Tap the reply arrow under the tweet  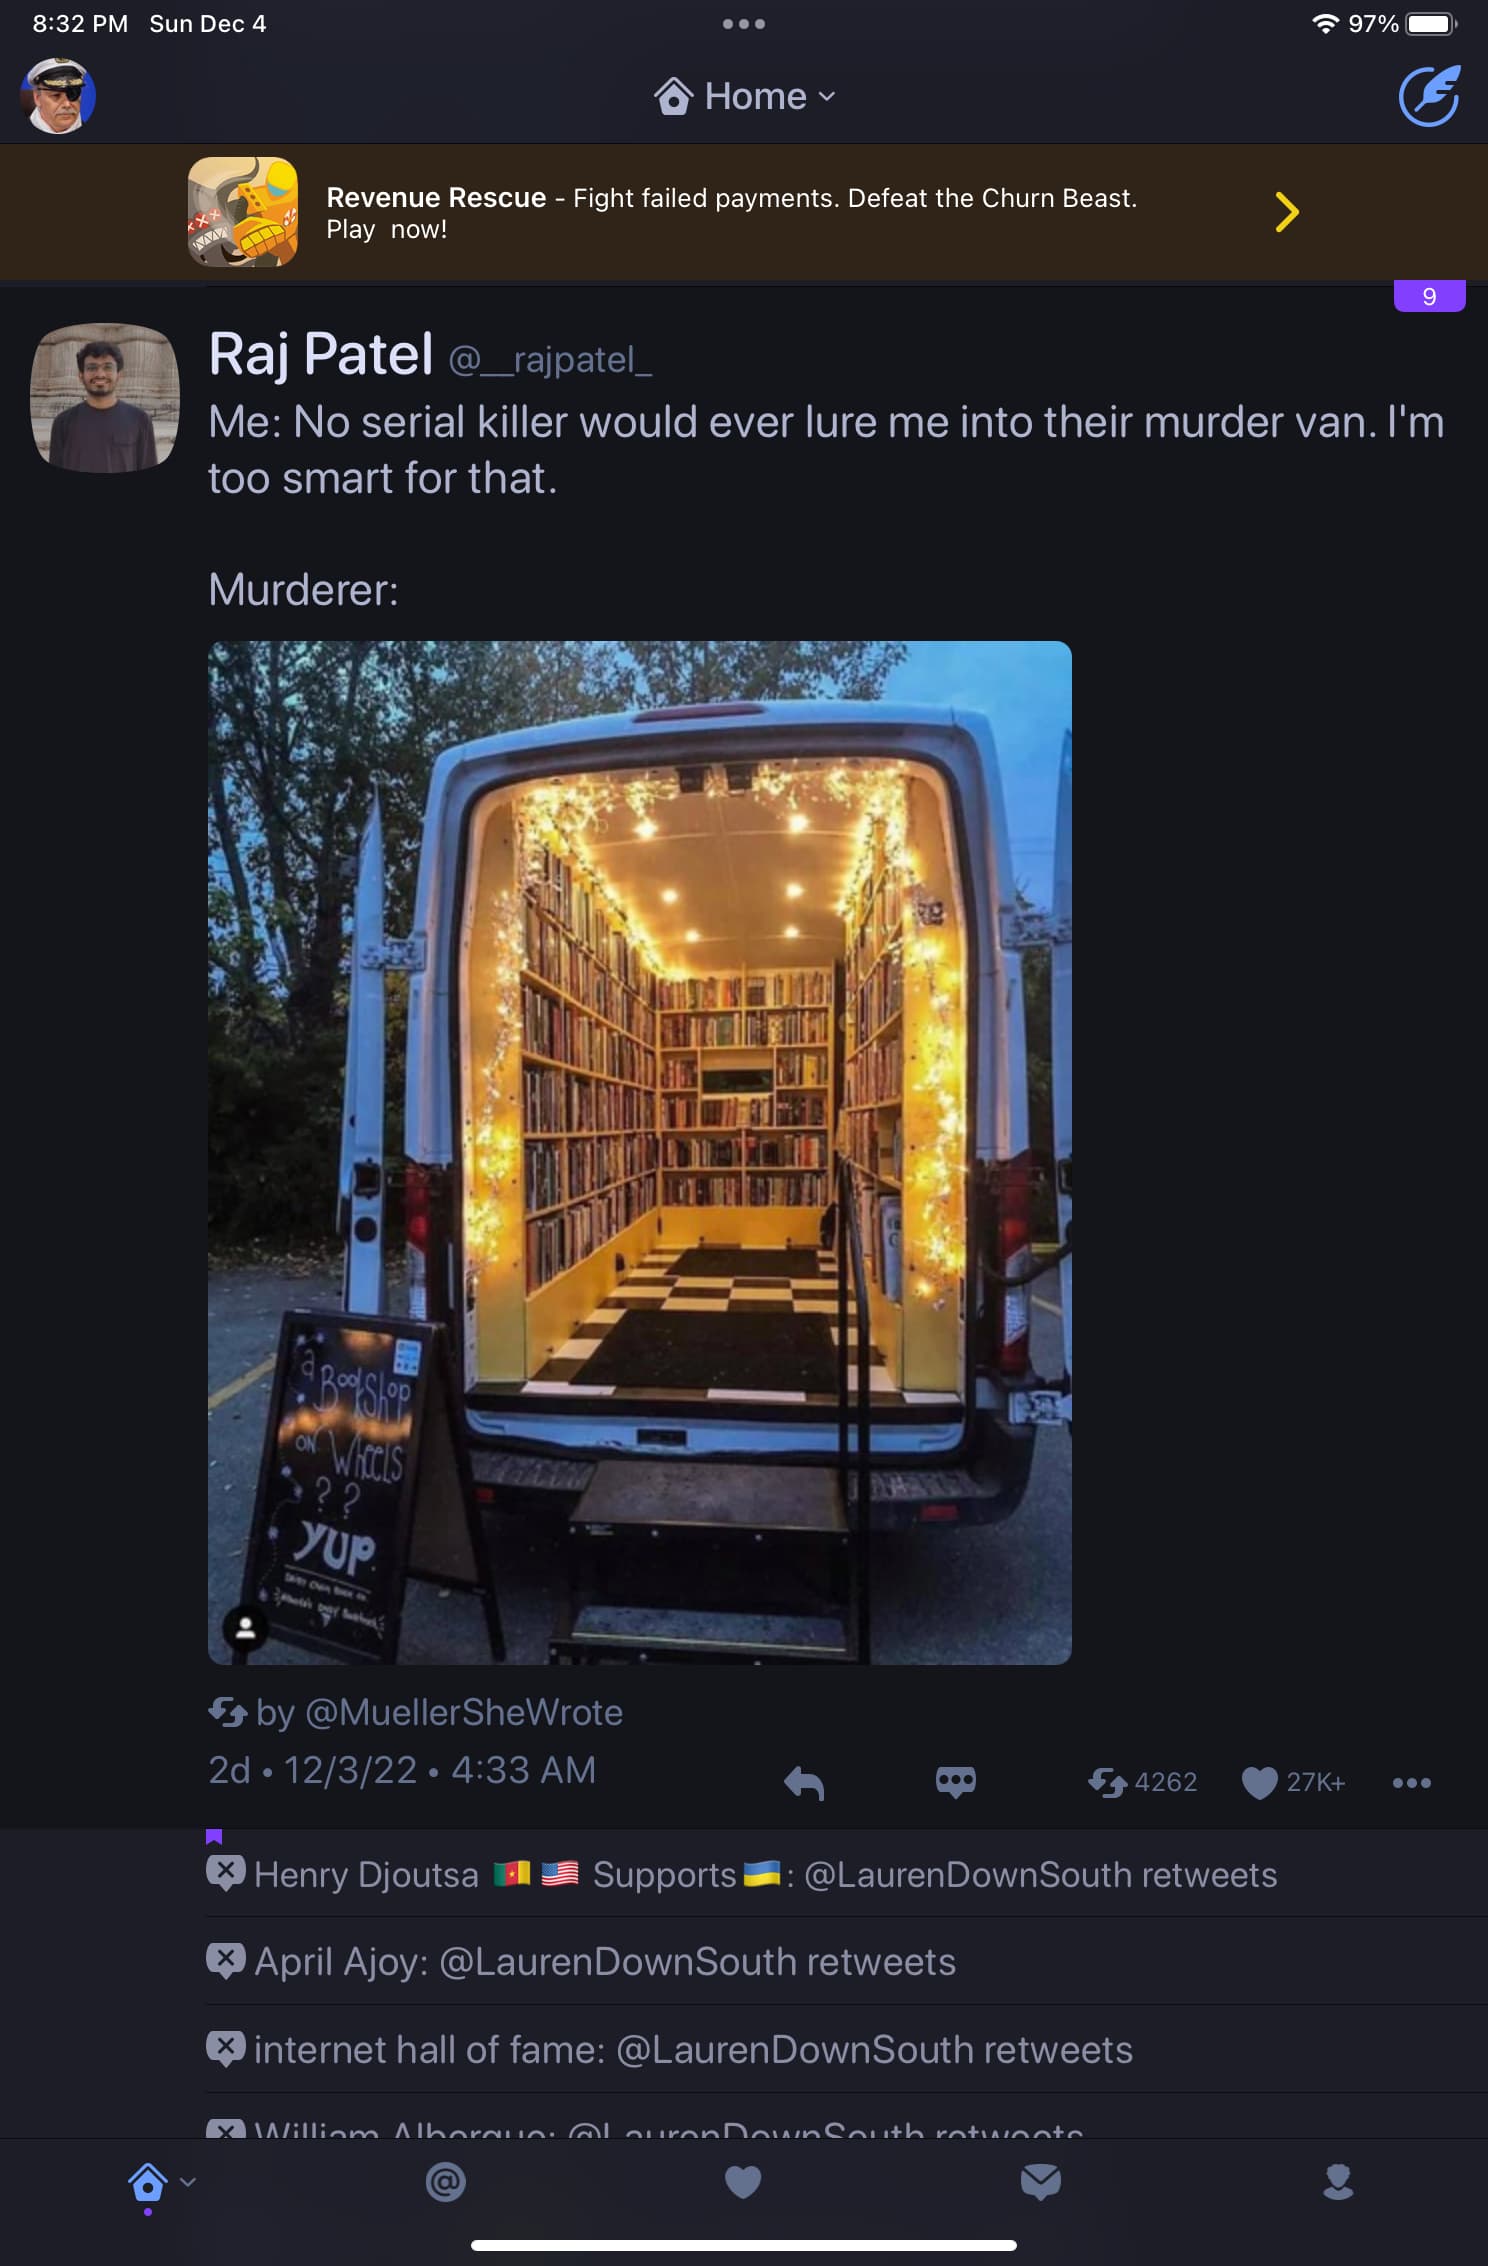point(804,1782)
